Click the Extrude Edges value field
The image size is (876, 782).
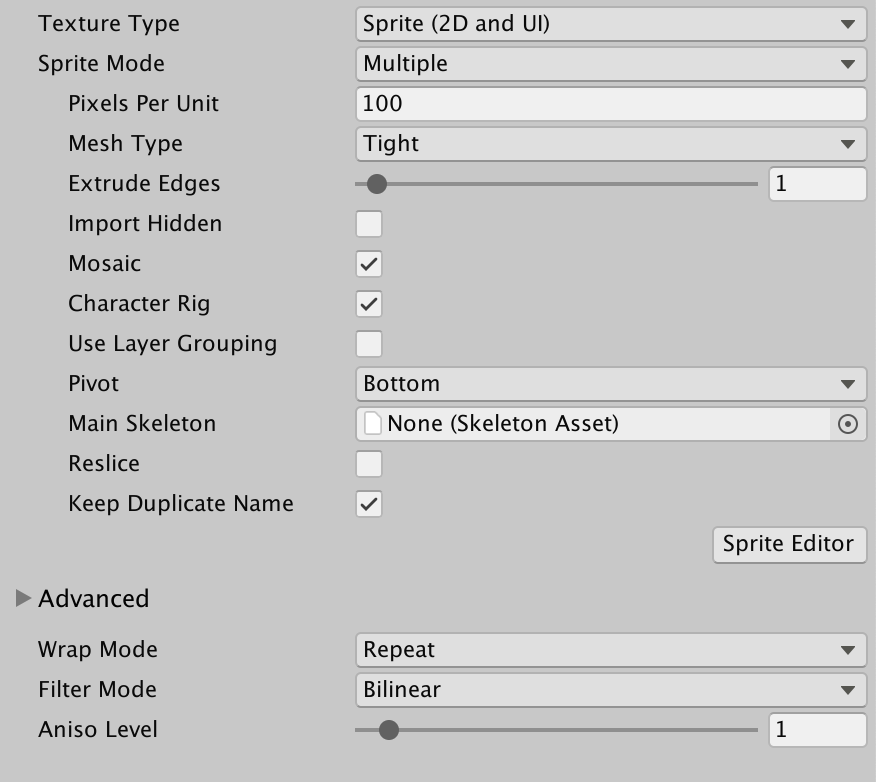click(x=816, y=184)
